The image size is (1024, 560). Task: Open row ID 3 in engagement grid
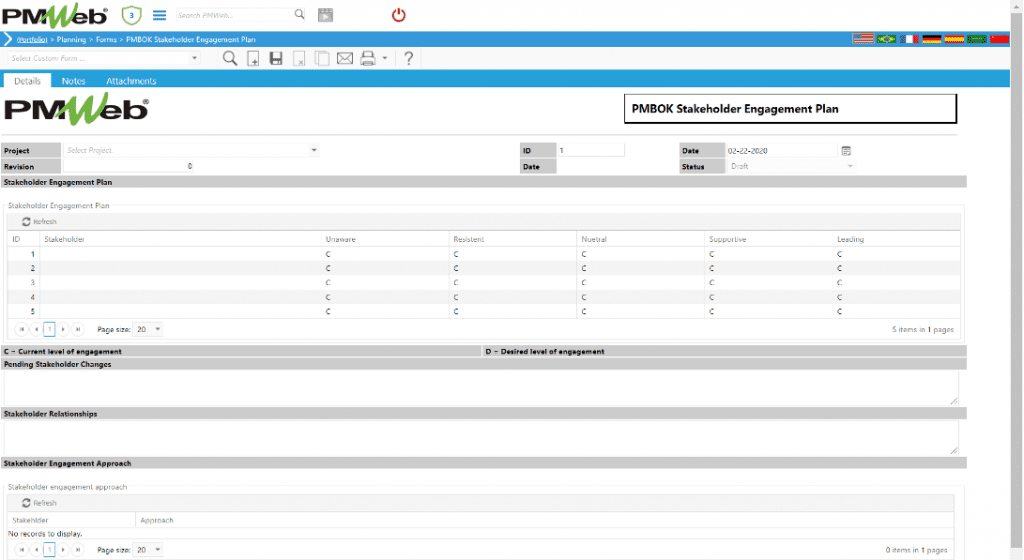pyautogui.click(x=32, y=283)
